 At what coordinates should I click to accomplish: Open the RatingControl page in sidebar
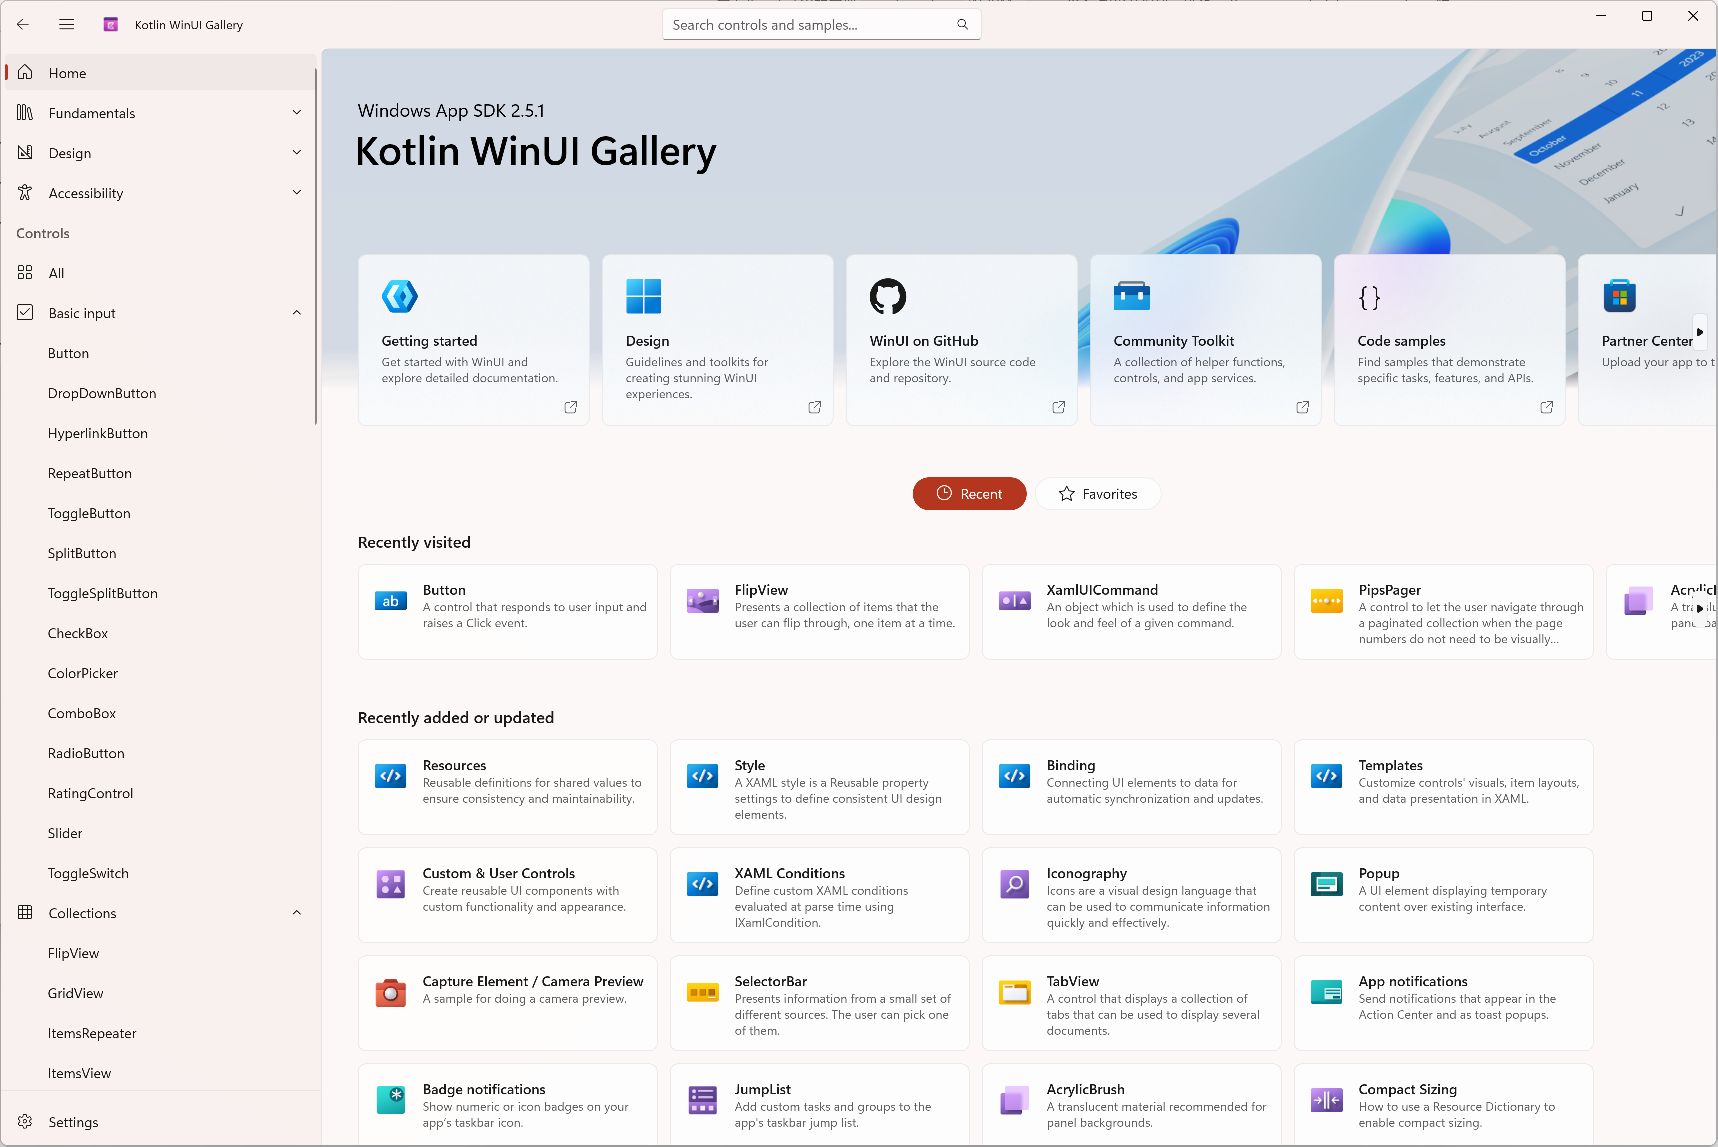click(160, 793)
